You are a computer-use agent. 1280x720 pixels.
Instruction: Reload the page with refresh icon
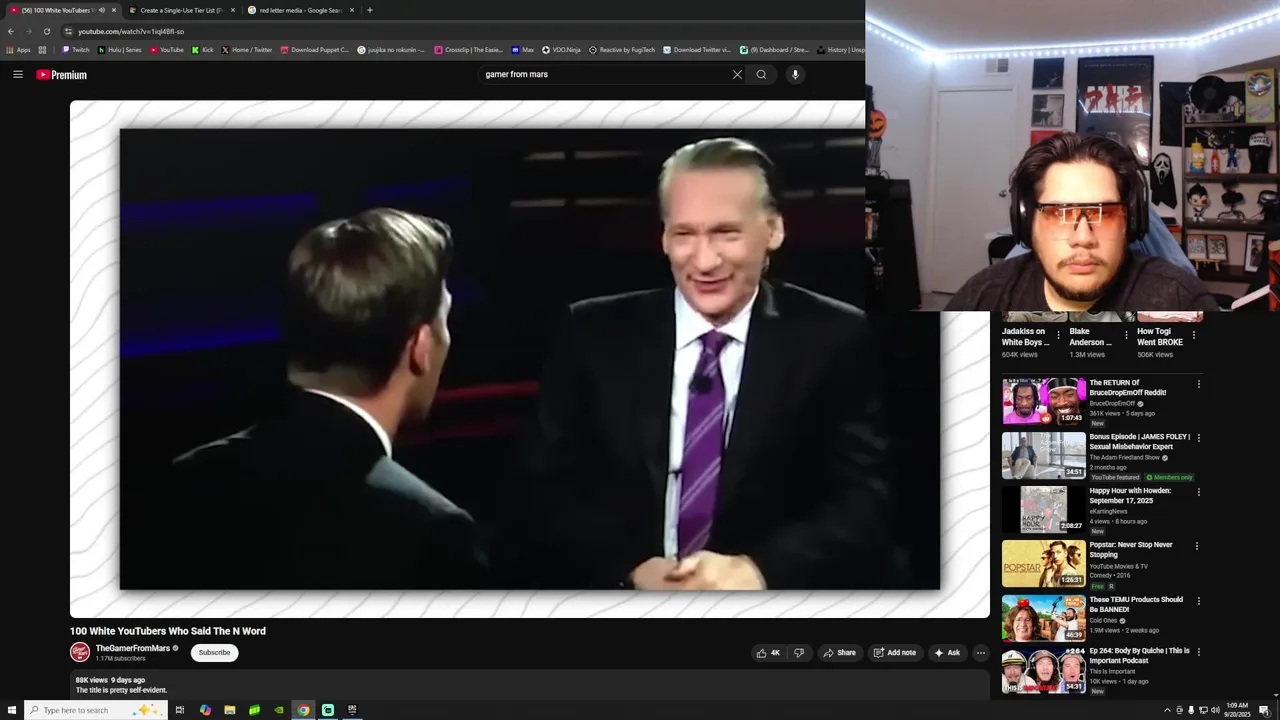[x=46, y=31]
